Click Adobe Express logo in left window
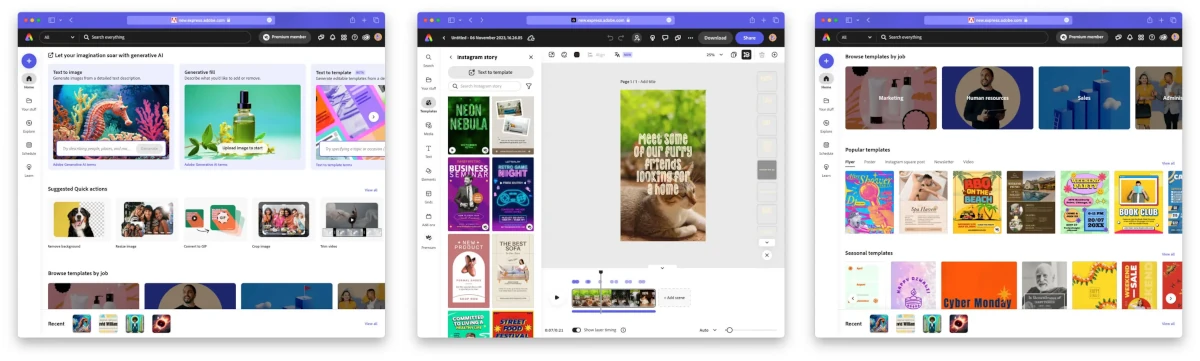The height and width of the screenshot is (361, 1200). [29, 37]
